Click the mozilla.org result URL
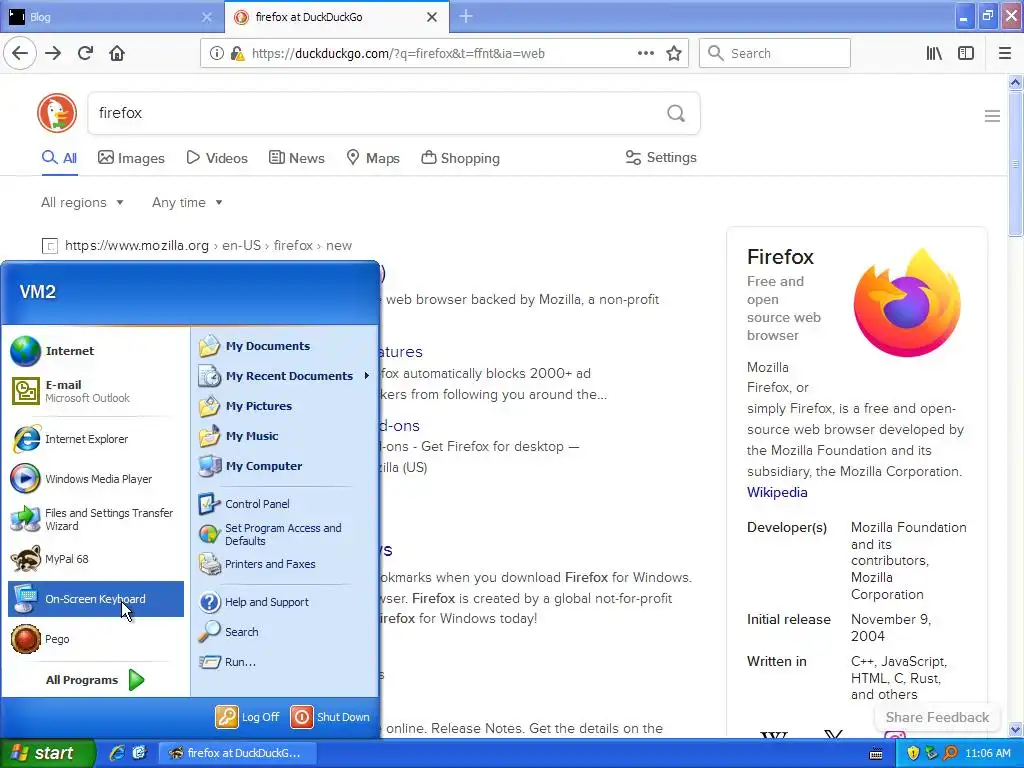1024x768 pixels. pyautogui.click(x=208, y=246)
